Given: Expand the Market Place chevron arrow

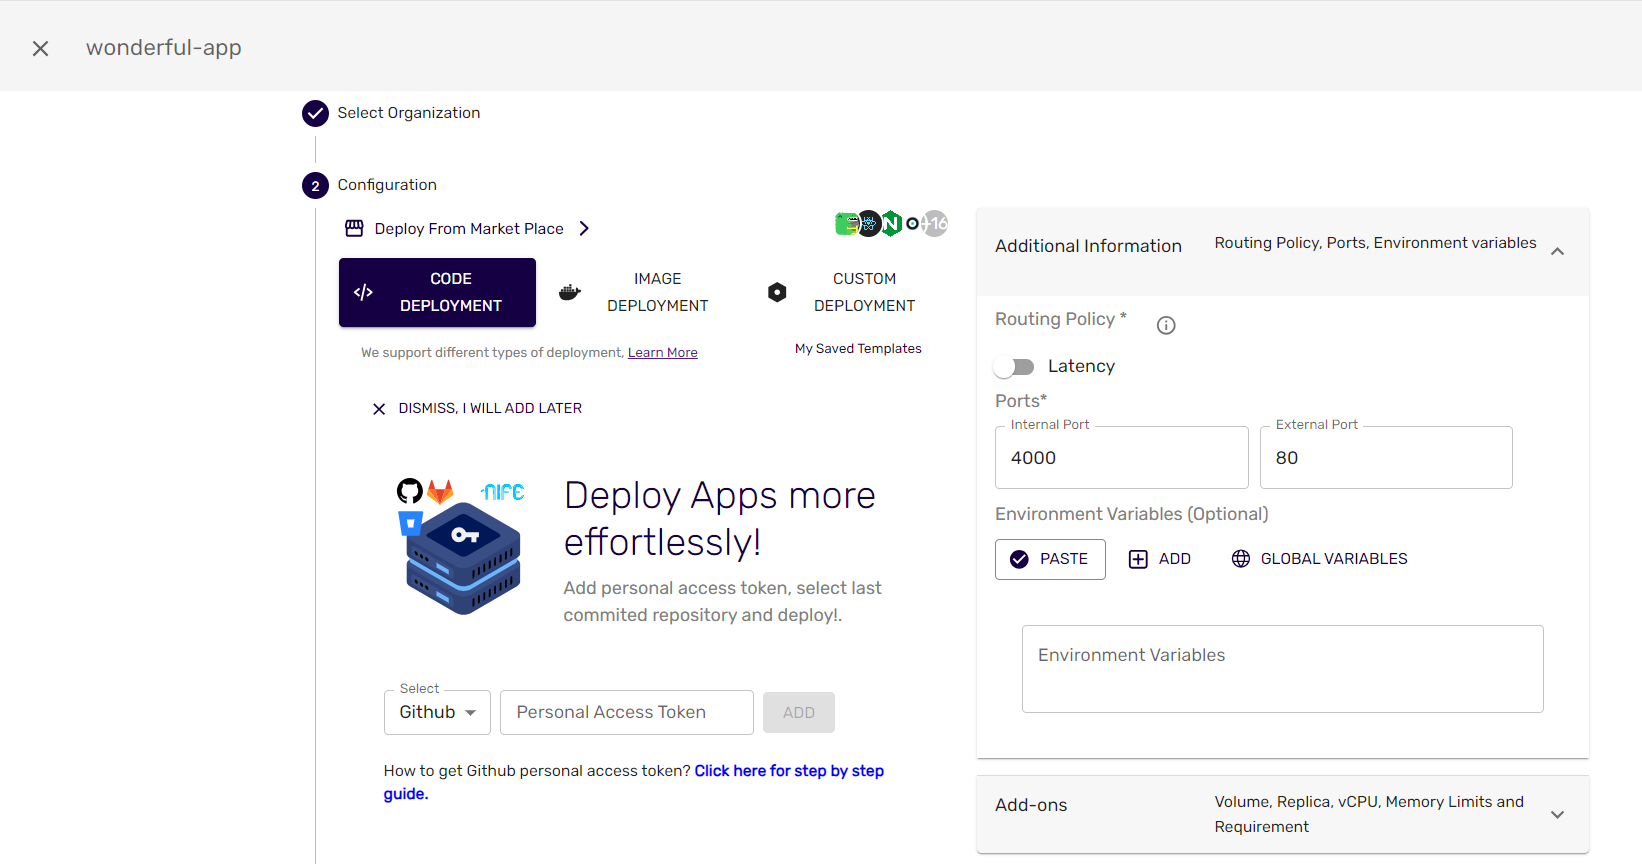Looking at the screenshot, I should tap(584, 228).
